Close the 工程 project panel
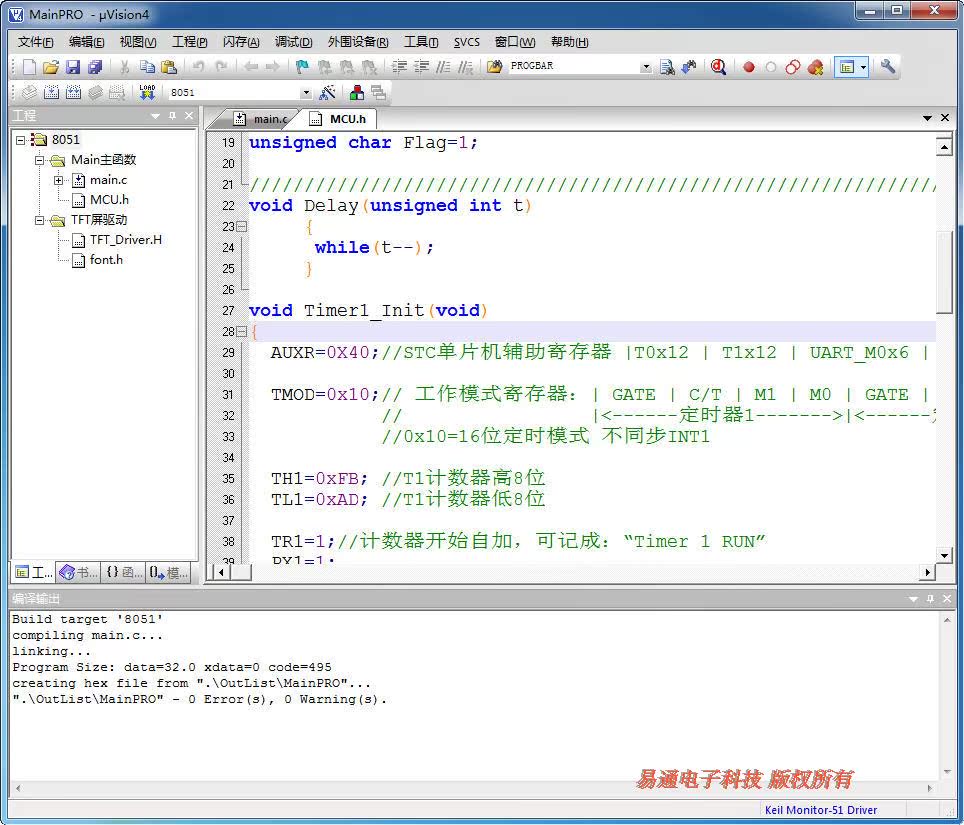 [189, 116]
